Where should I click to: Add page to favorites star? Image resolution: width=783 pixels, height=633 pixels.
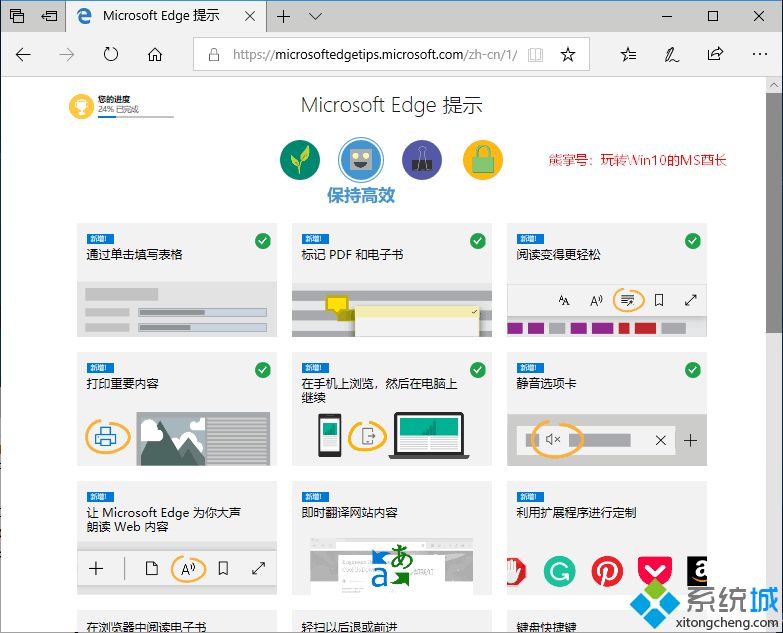(x=568, y=54)
